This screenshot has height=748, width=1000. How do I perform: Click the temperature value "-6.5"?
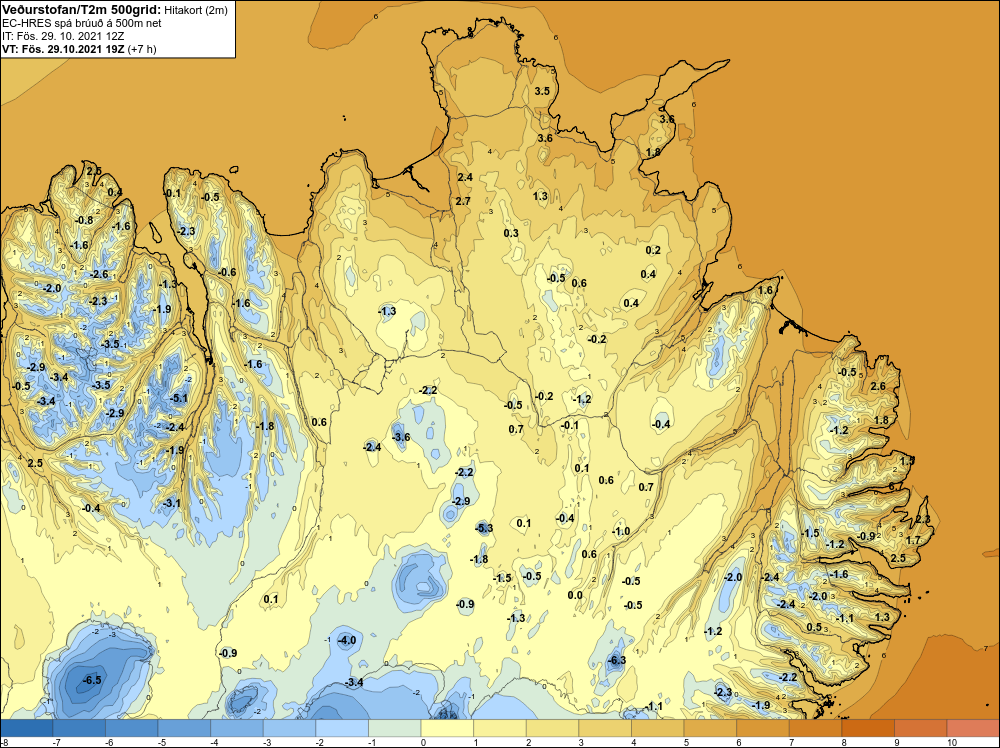click(92, 680)
